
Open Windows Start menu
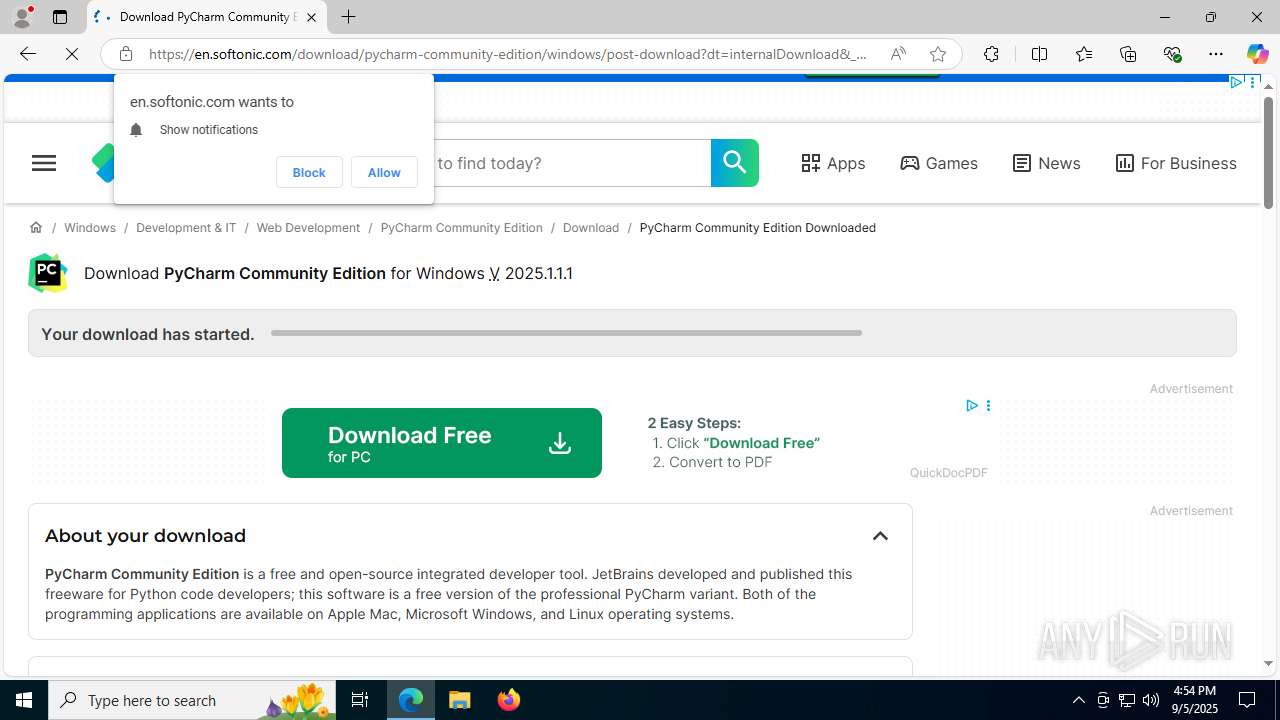coord(24,700)
